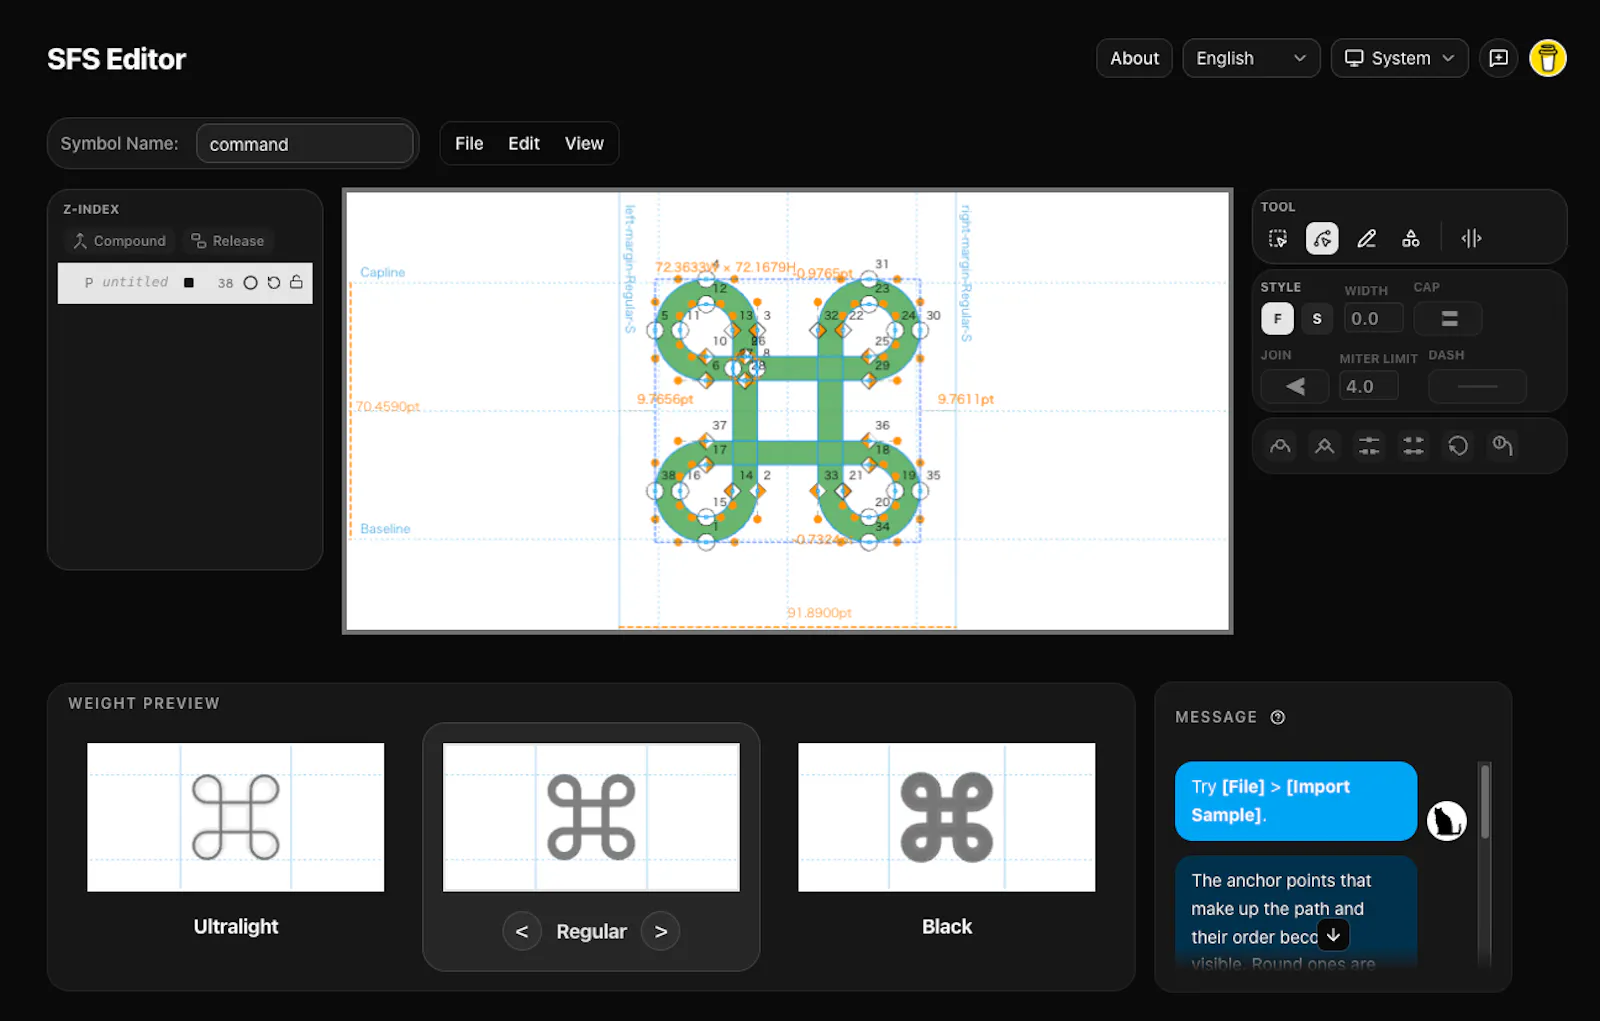Toggle the circle visibility icon on untitled layer
The width and height of the screenshot is (1600, 1021).
[x=250, y=283]
